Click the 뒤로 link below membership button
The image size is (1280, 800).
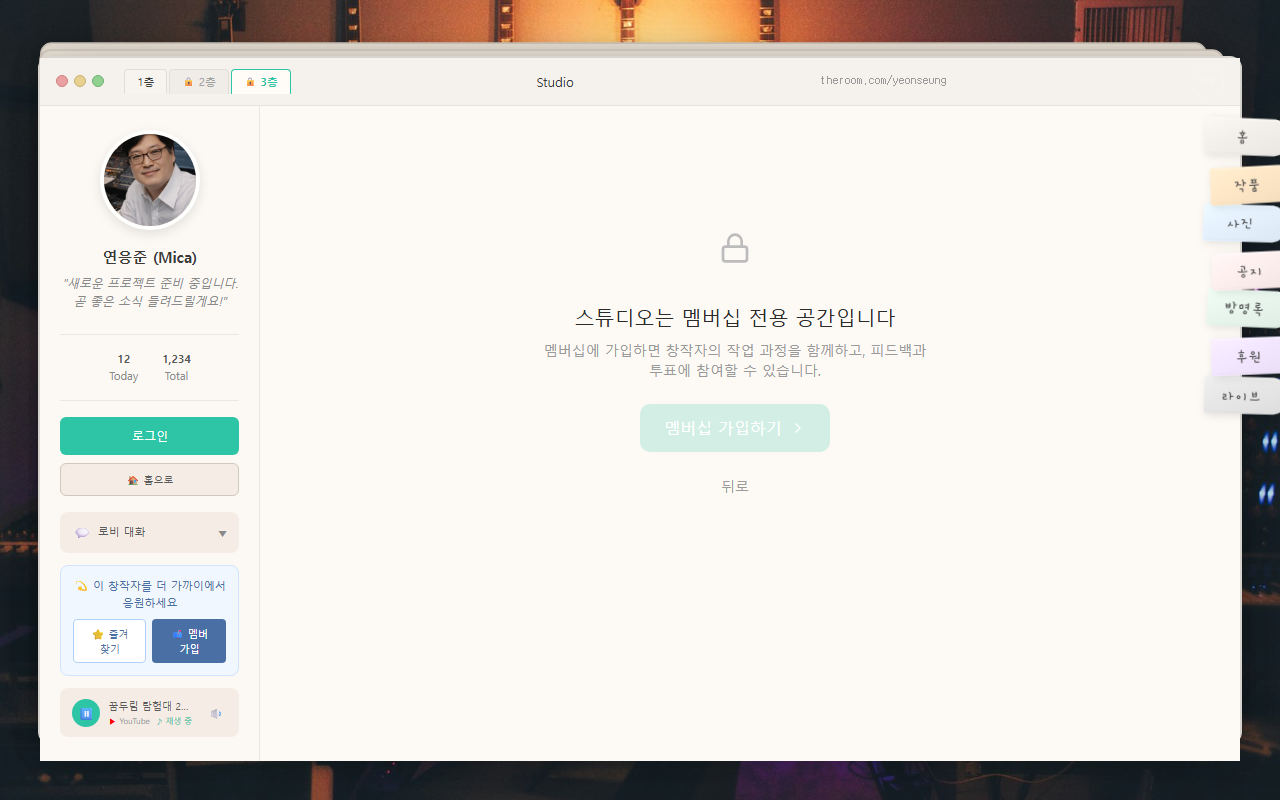click(735, 486)
